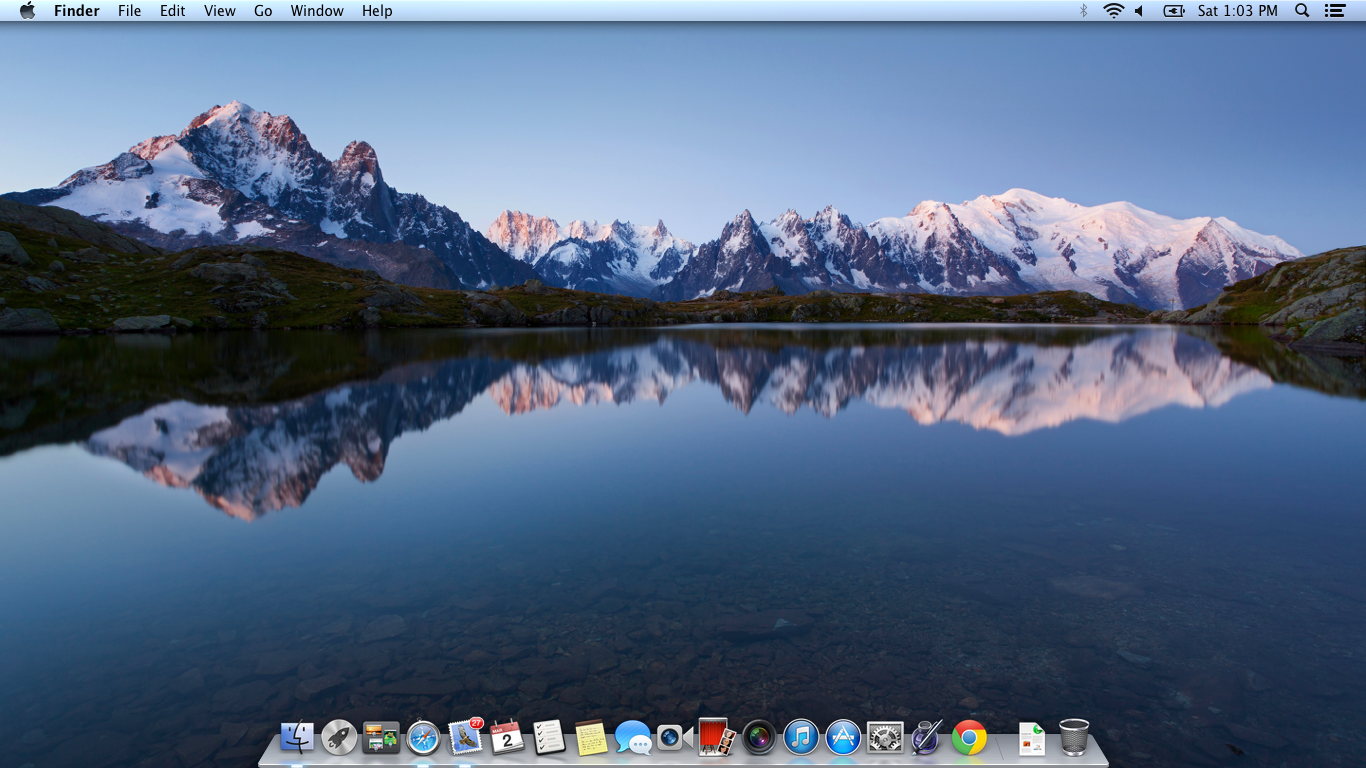Open the Apple menu
The height and width of the screenshot is (768, 1366).
(27, 11)
